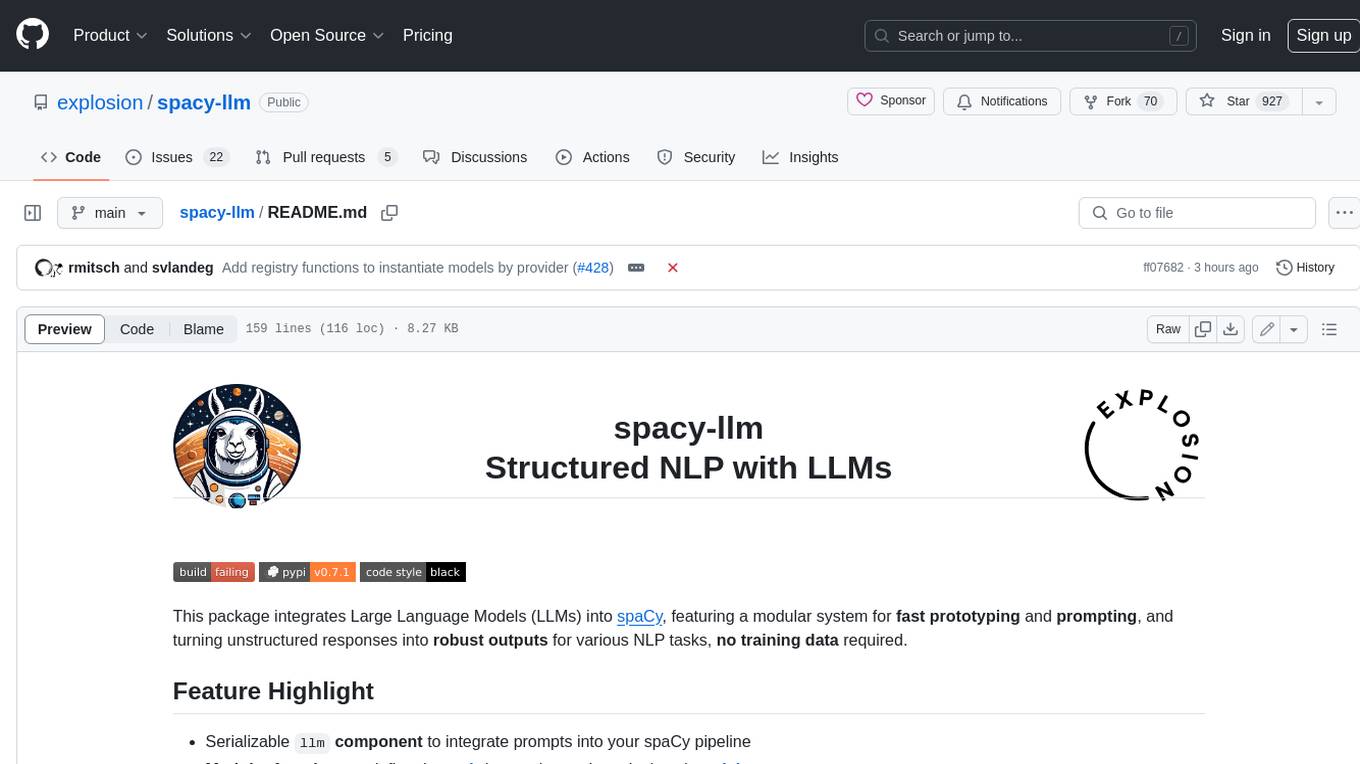Expand the file tree side panel
The width and height of the screenshot is (1360, 764).
click(x=33, y=213)
